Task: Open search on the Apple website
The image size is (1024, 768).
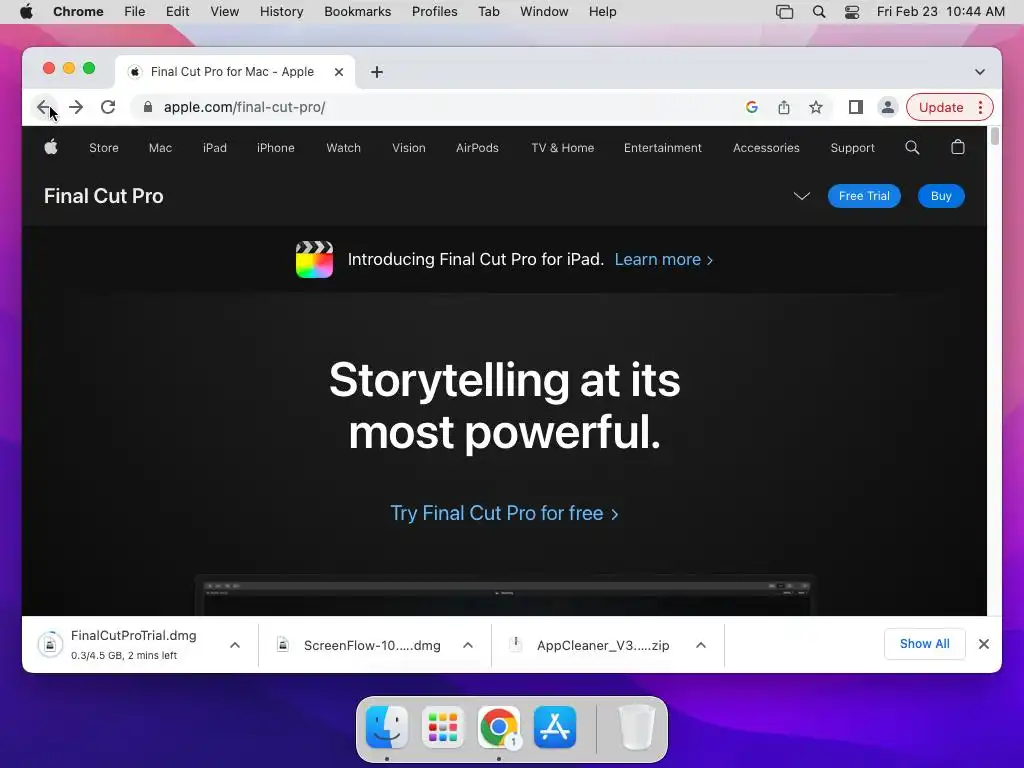Action: pos(912,148)
